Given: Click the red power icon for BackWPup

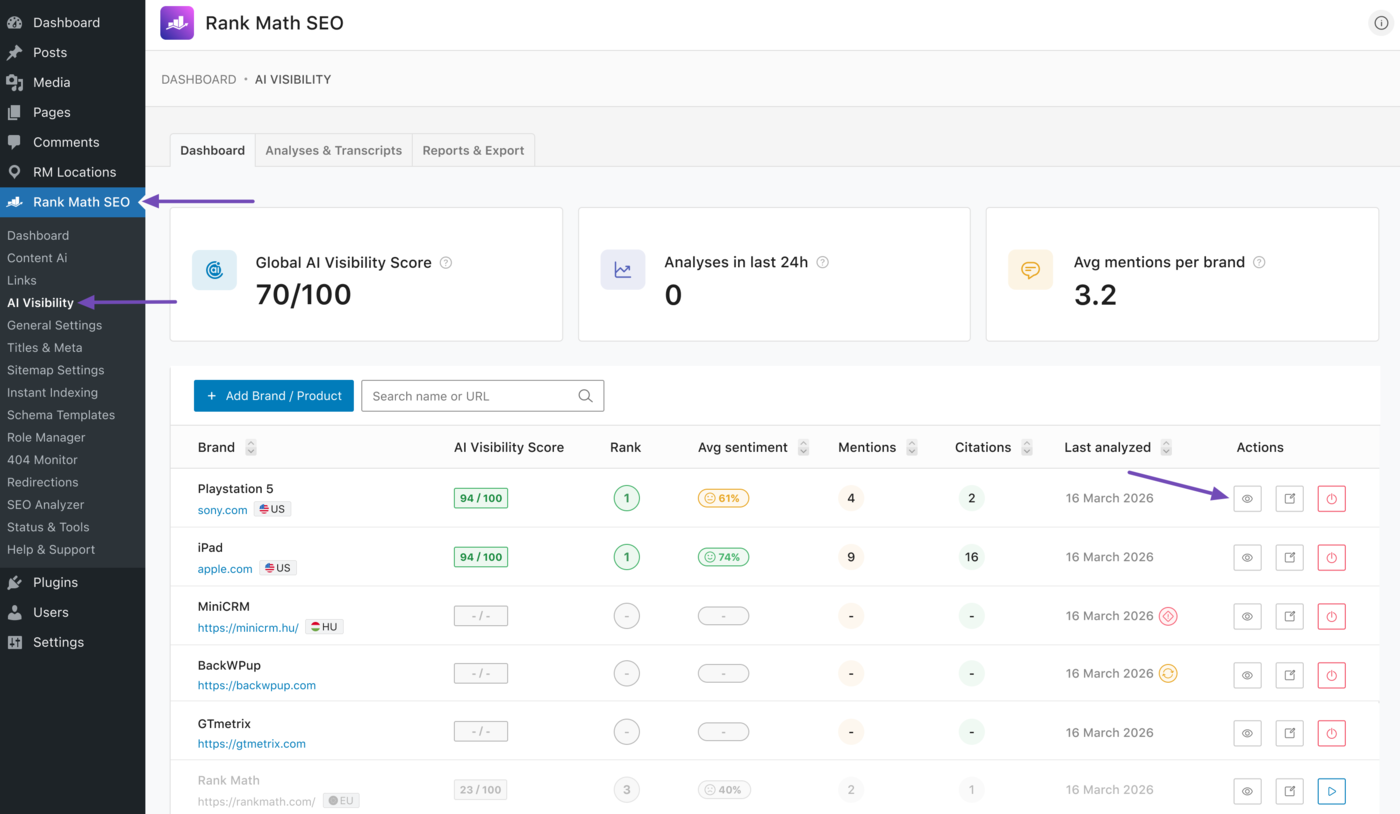Looking at the screenshot, I should pyautogui.click(x=1332, y=675).
